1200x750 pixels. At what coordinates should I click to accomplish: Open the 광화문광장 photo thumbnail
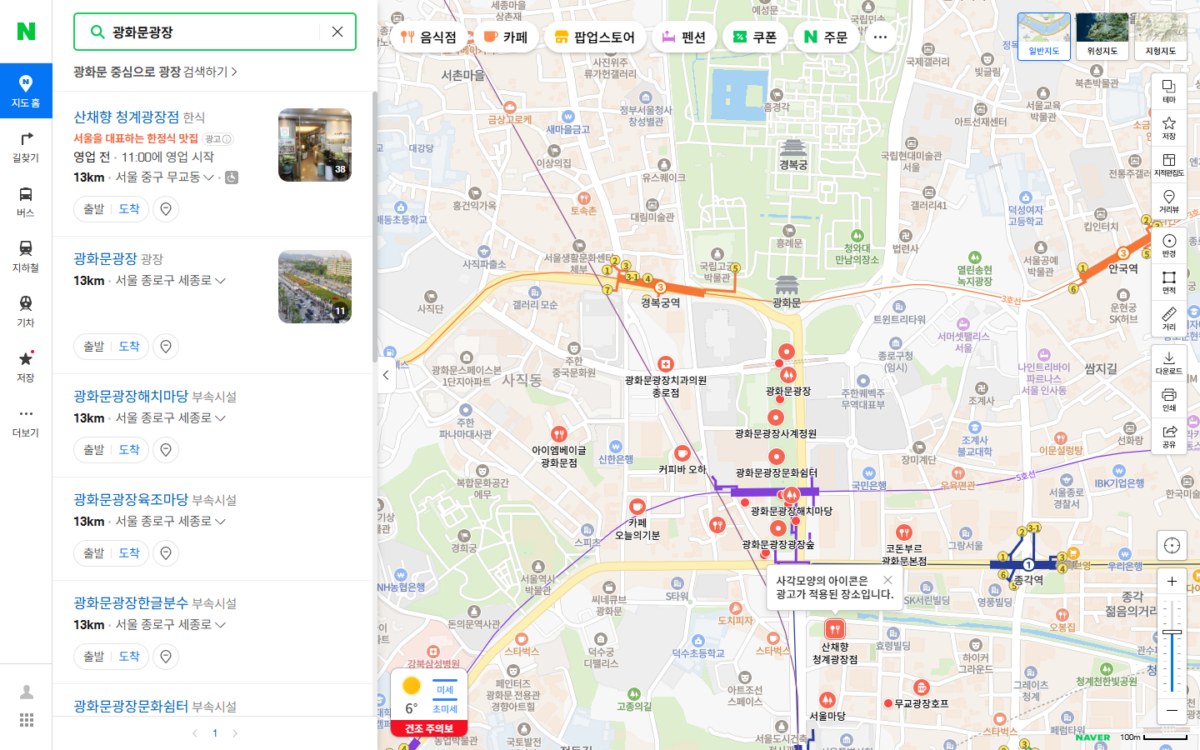pyautogui.click(x=314, y=287)
